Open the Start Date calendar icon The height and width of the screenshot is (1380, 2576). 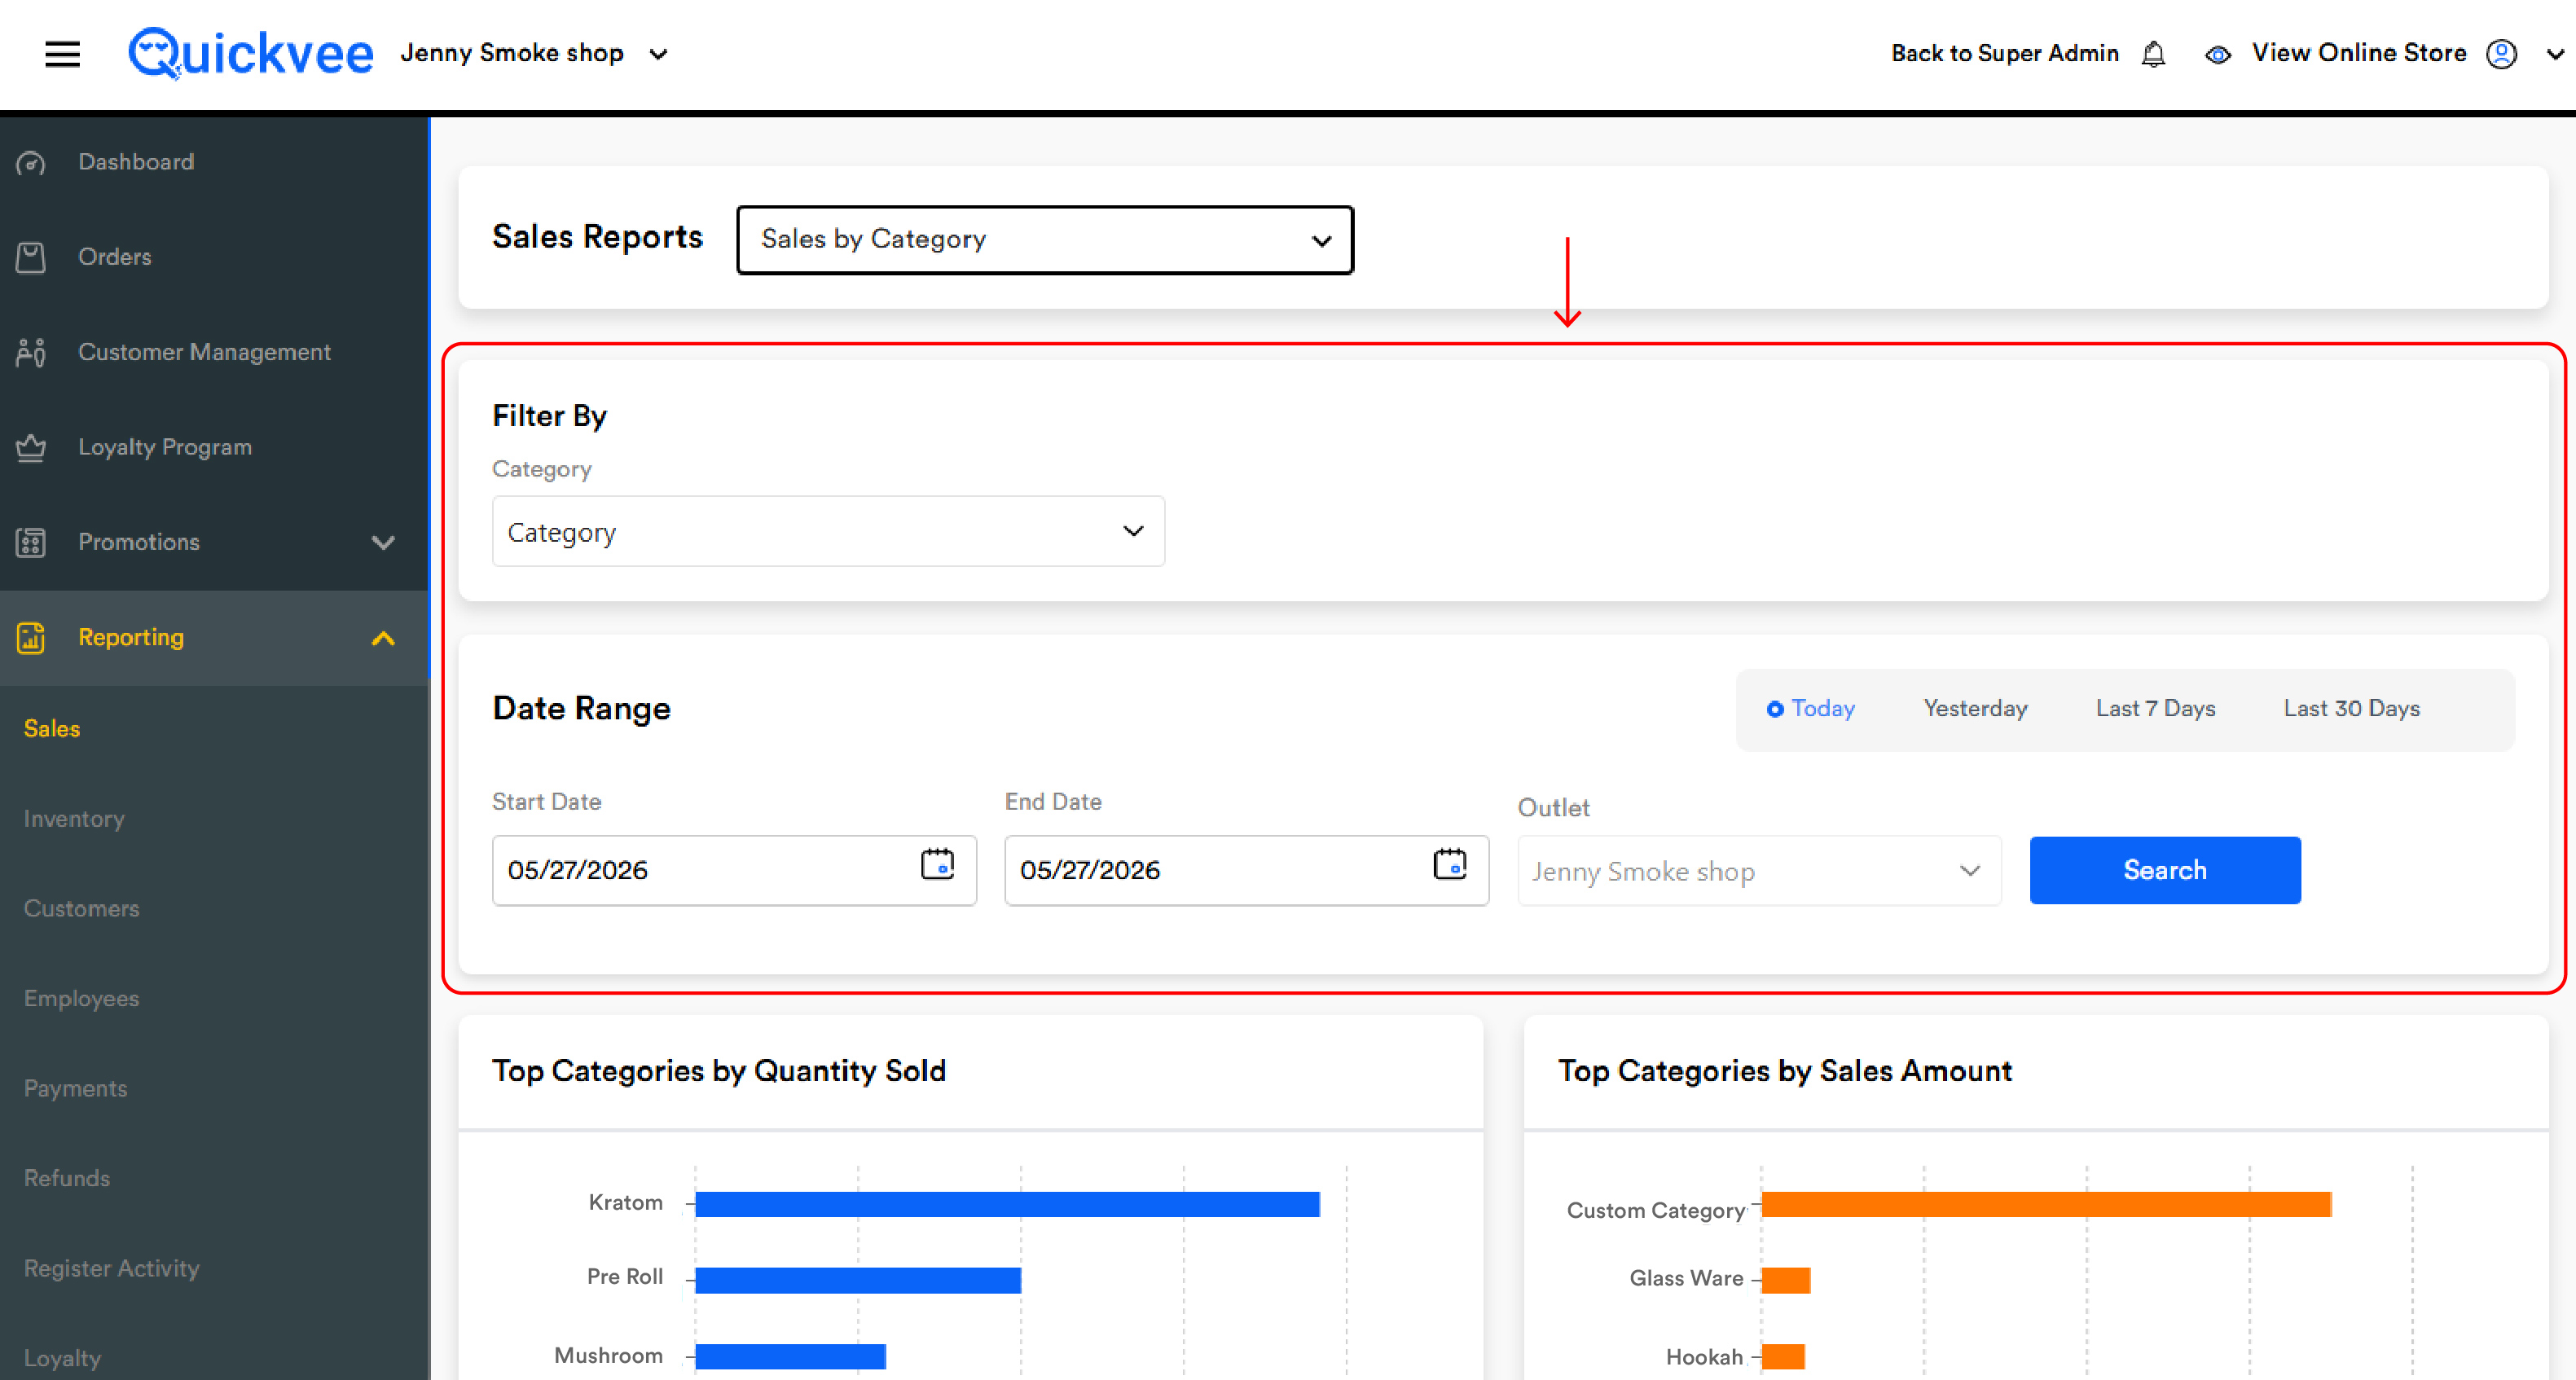click(937, 864)
